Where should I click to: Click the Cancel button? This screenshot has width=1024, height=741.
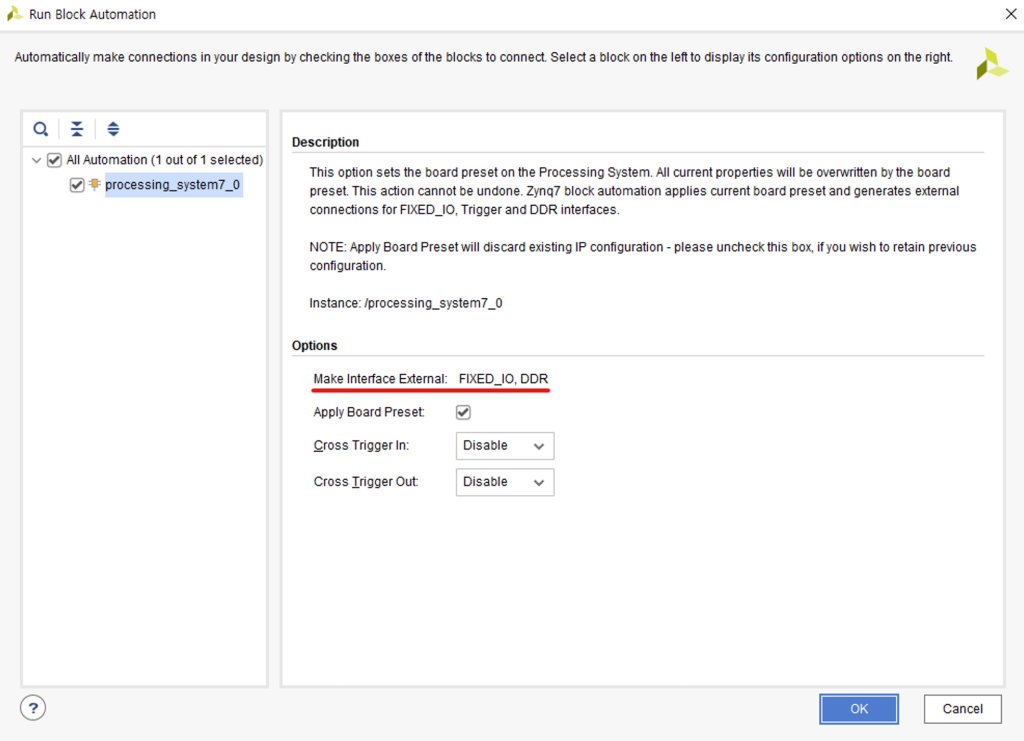962,709
